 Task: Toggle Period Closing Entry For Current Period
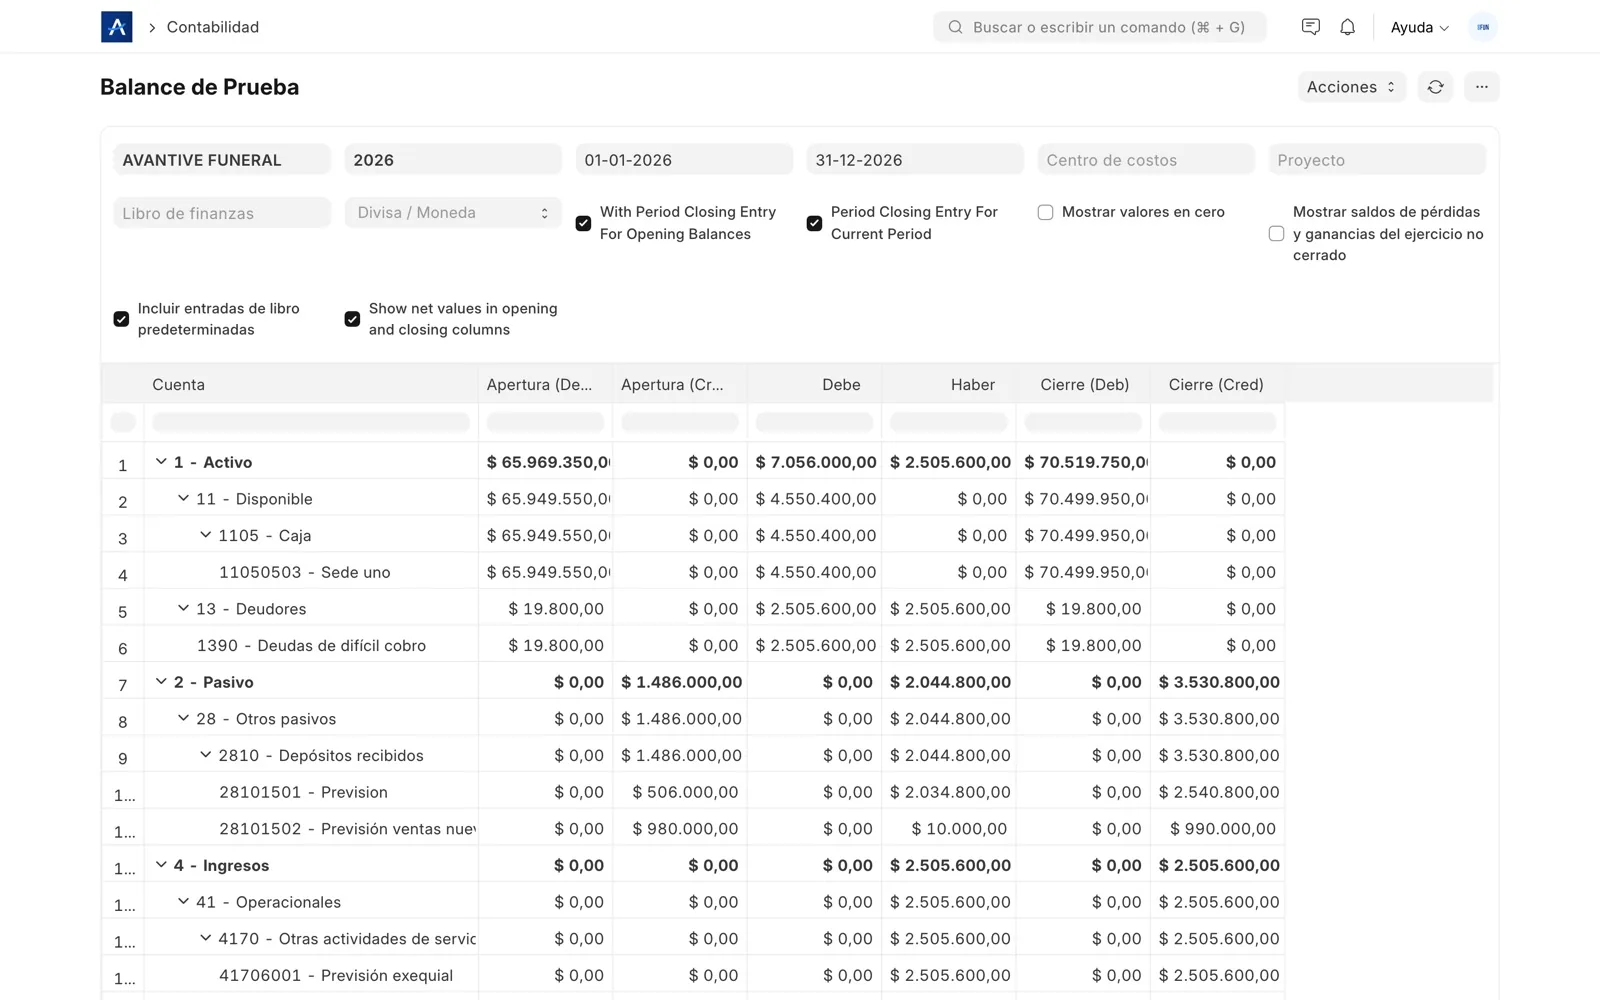pos(814,223)
